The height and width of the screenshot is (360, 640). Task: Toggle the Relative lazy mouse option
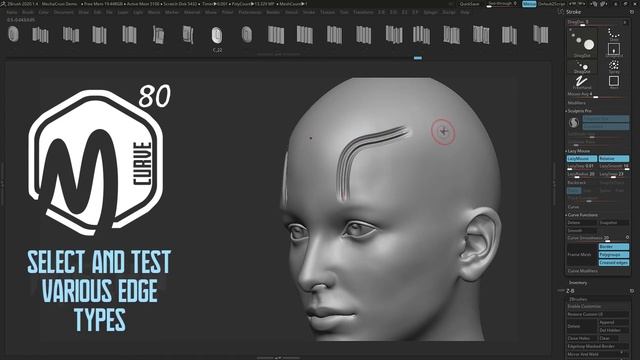(614, 158)
